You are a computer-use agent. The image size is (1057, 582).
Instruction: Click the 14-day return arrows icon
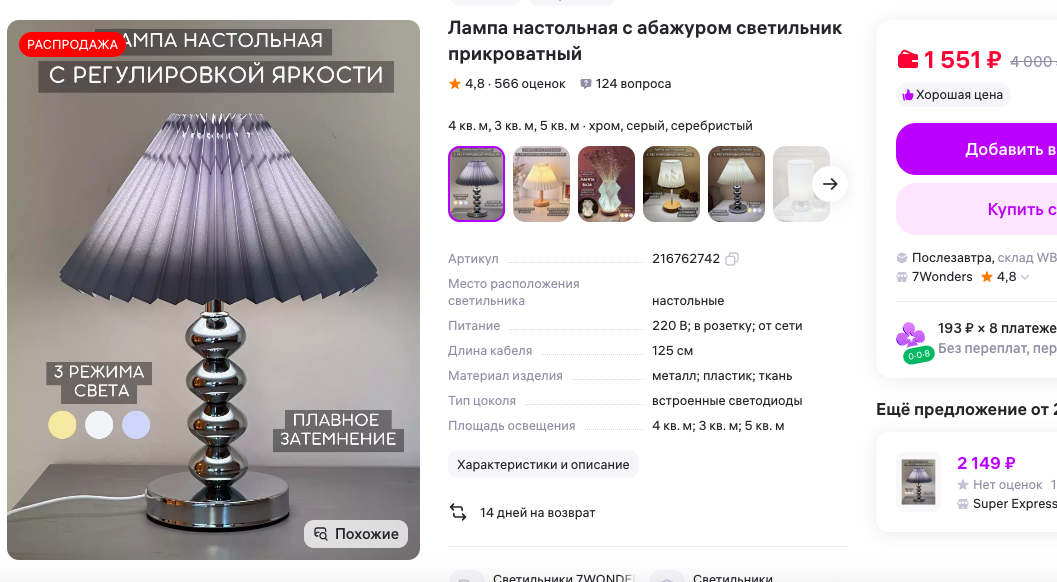(458, 513)
